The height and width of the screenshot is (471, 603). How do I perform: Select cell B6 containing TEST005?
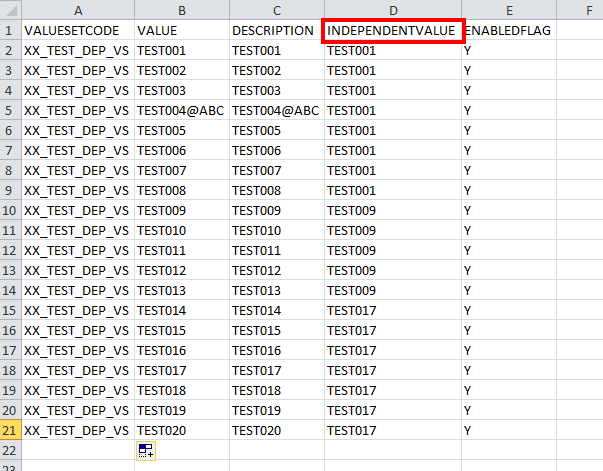(182, 130)
